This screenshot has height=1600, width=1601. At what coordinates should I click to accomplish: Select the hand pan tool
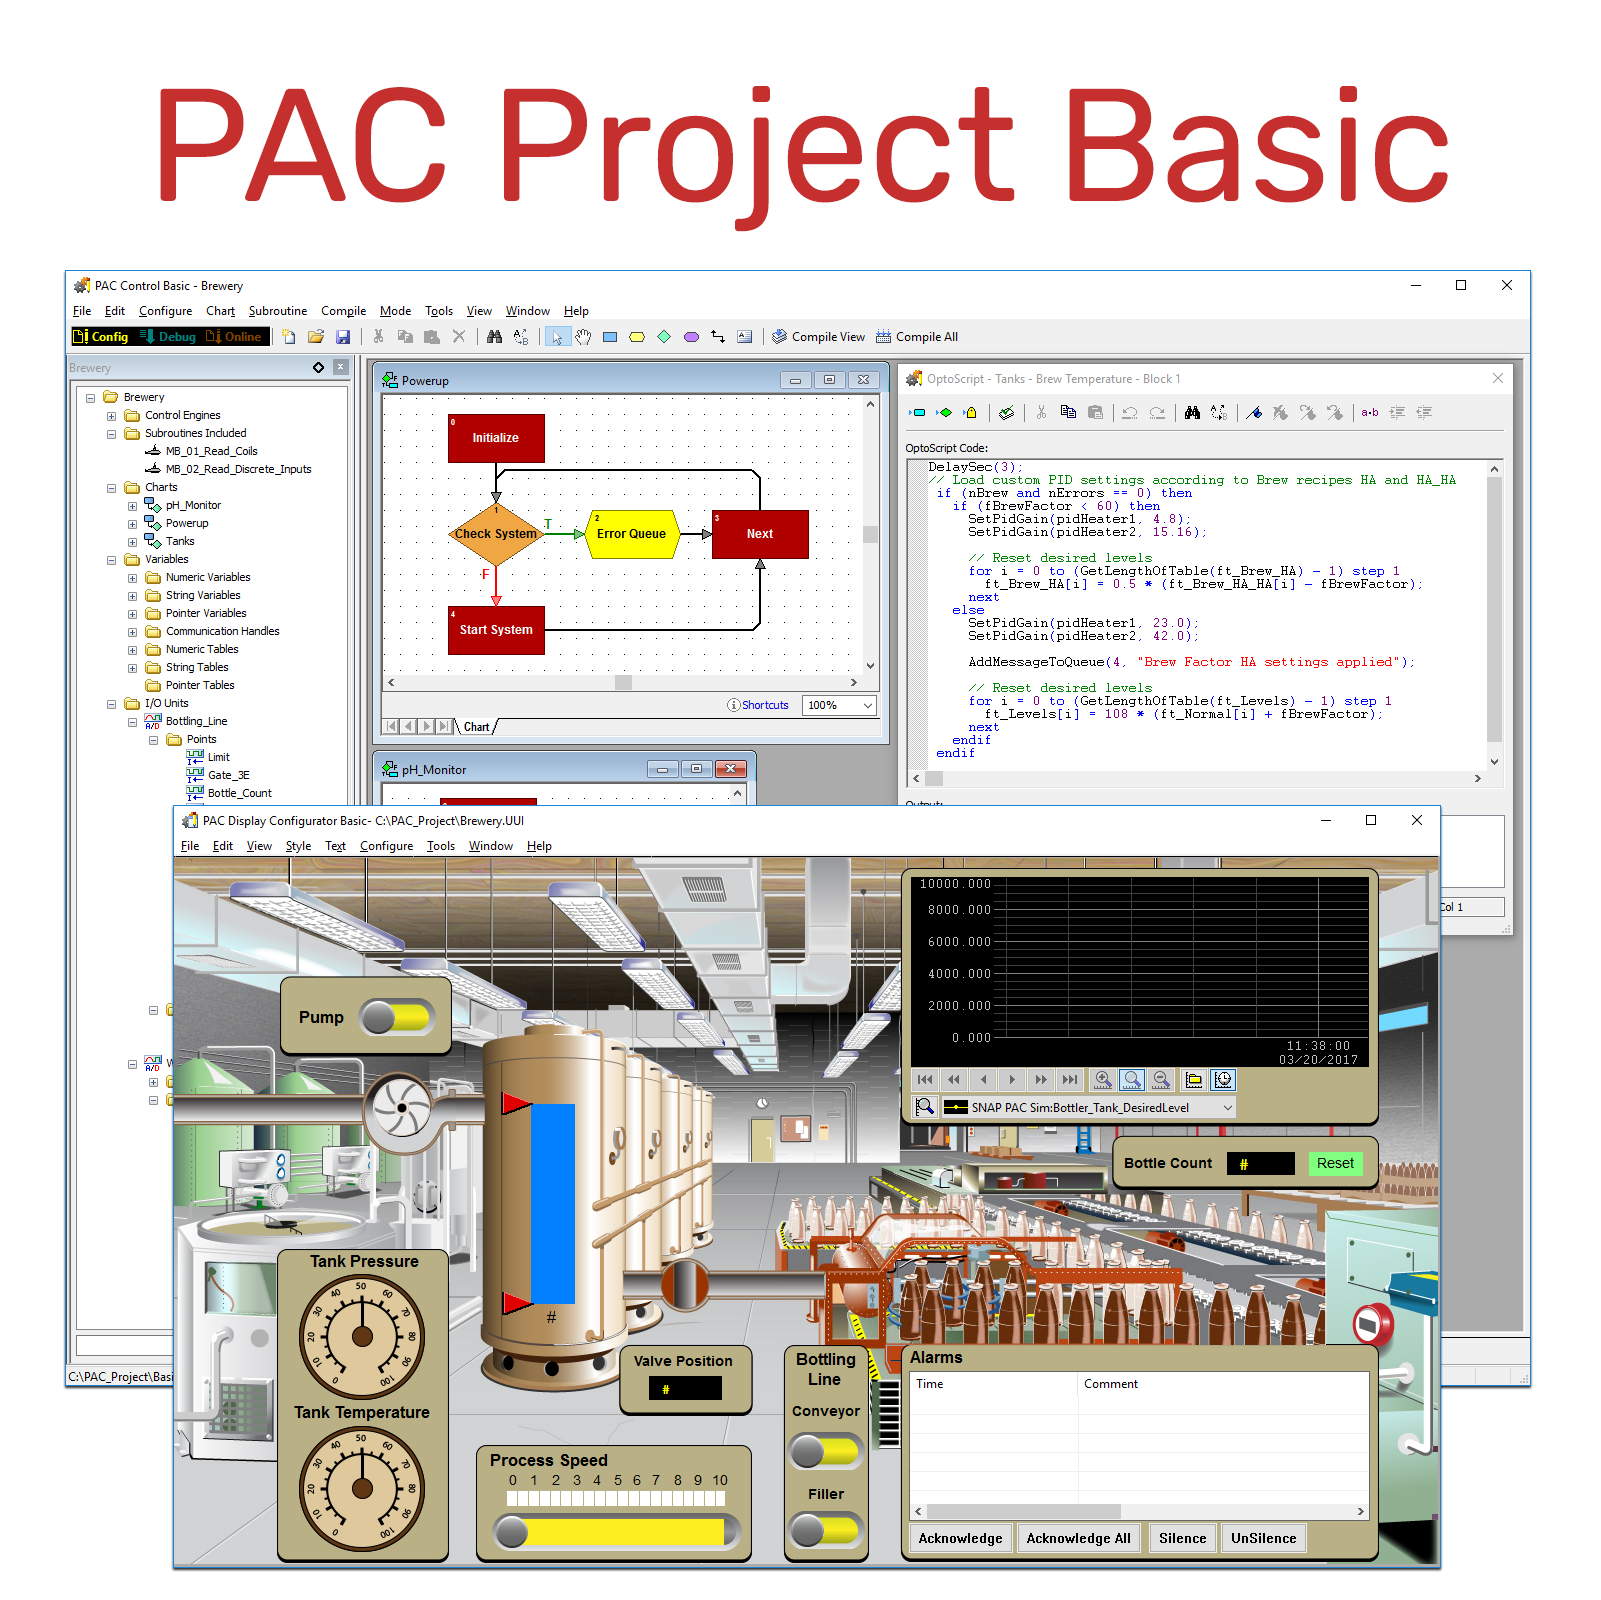583,337
